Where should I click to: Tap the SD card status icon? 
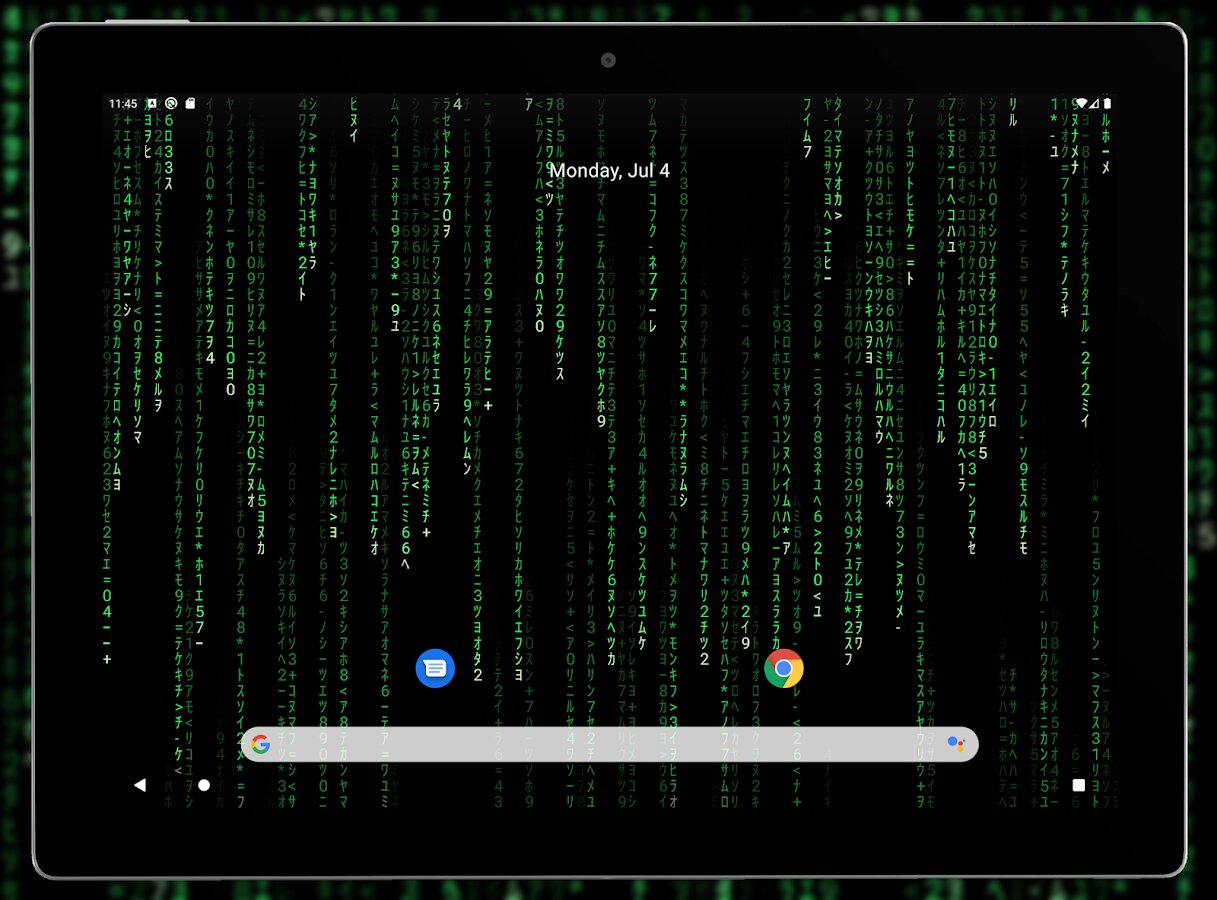coord(190,103)
